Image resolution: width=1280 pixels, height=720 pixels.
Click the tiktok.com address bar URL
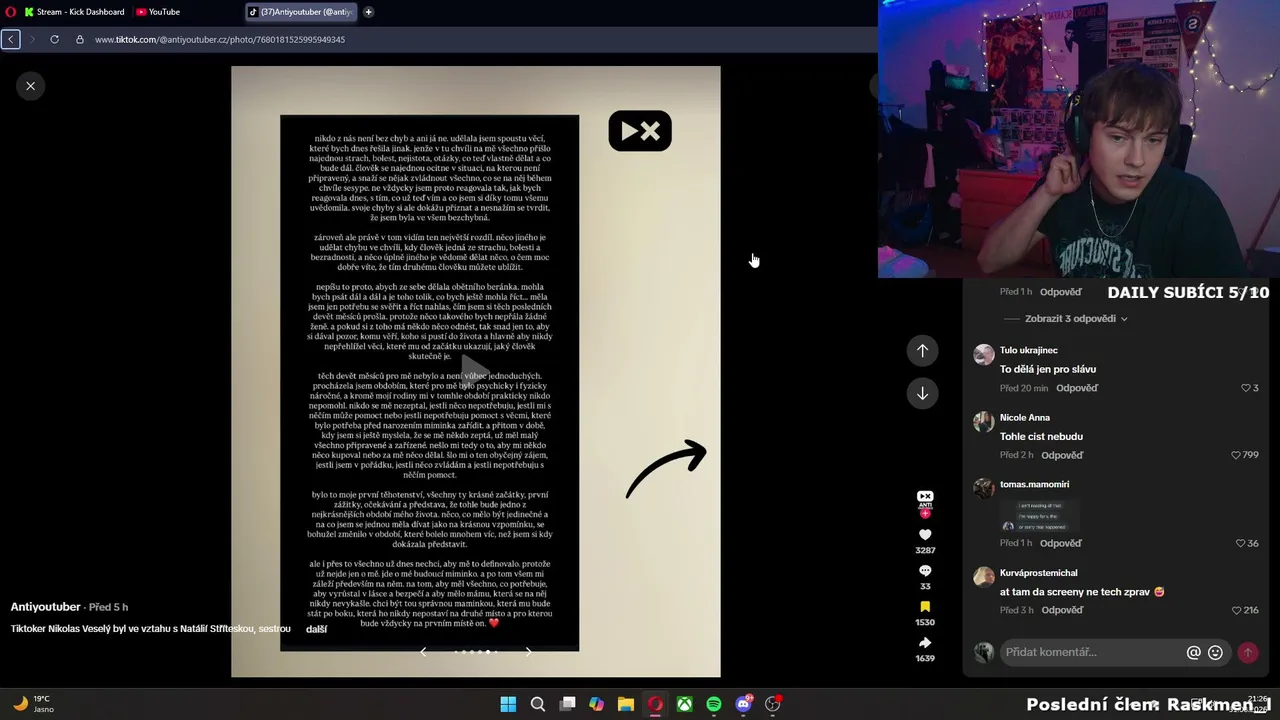click(x=220, y=39)
